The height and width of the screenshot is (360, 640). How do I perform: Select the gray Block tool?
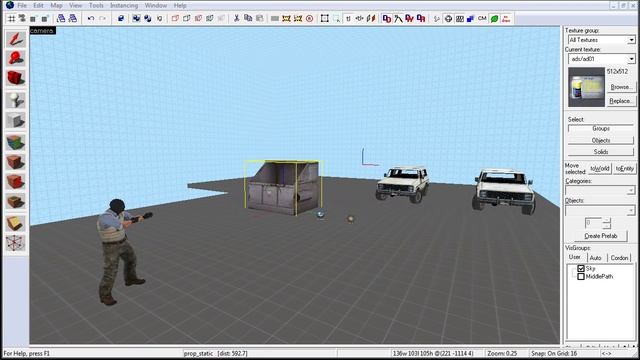[16, 120]
